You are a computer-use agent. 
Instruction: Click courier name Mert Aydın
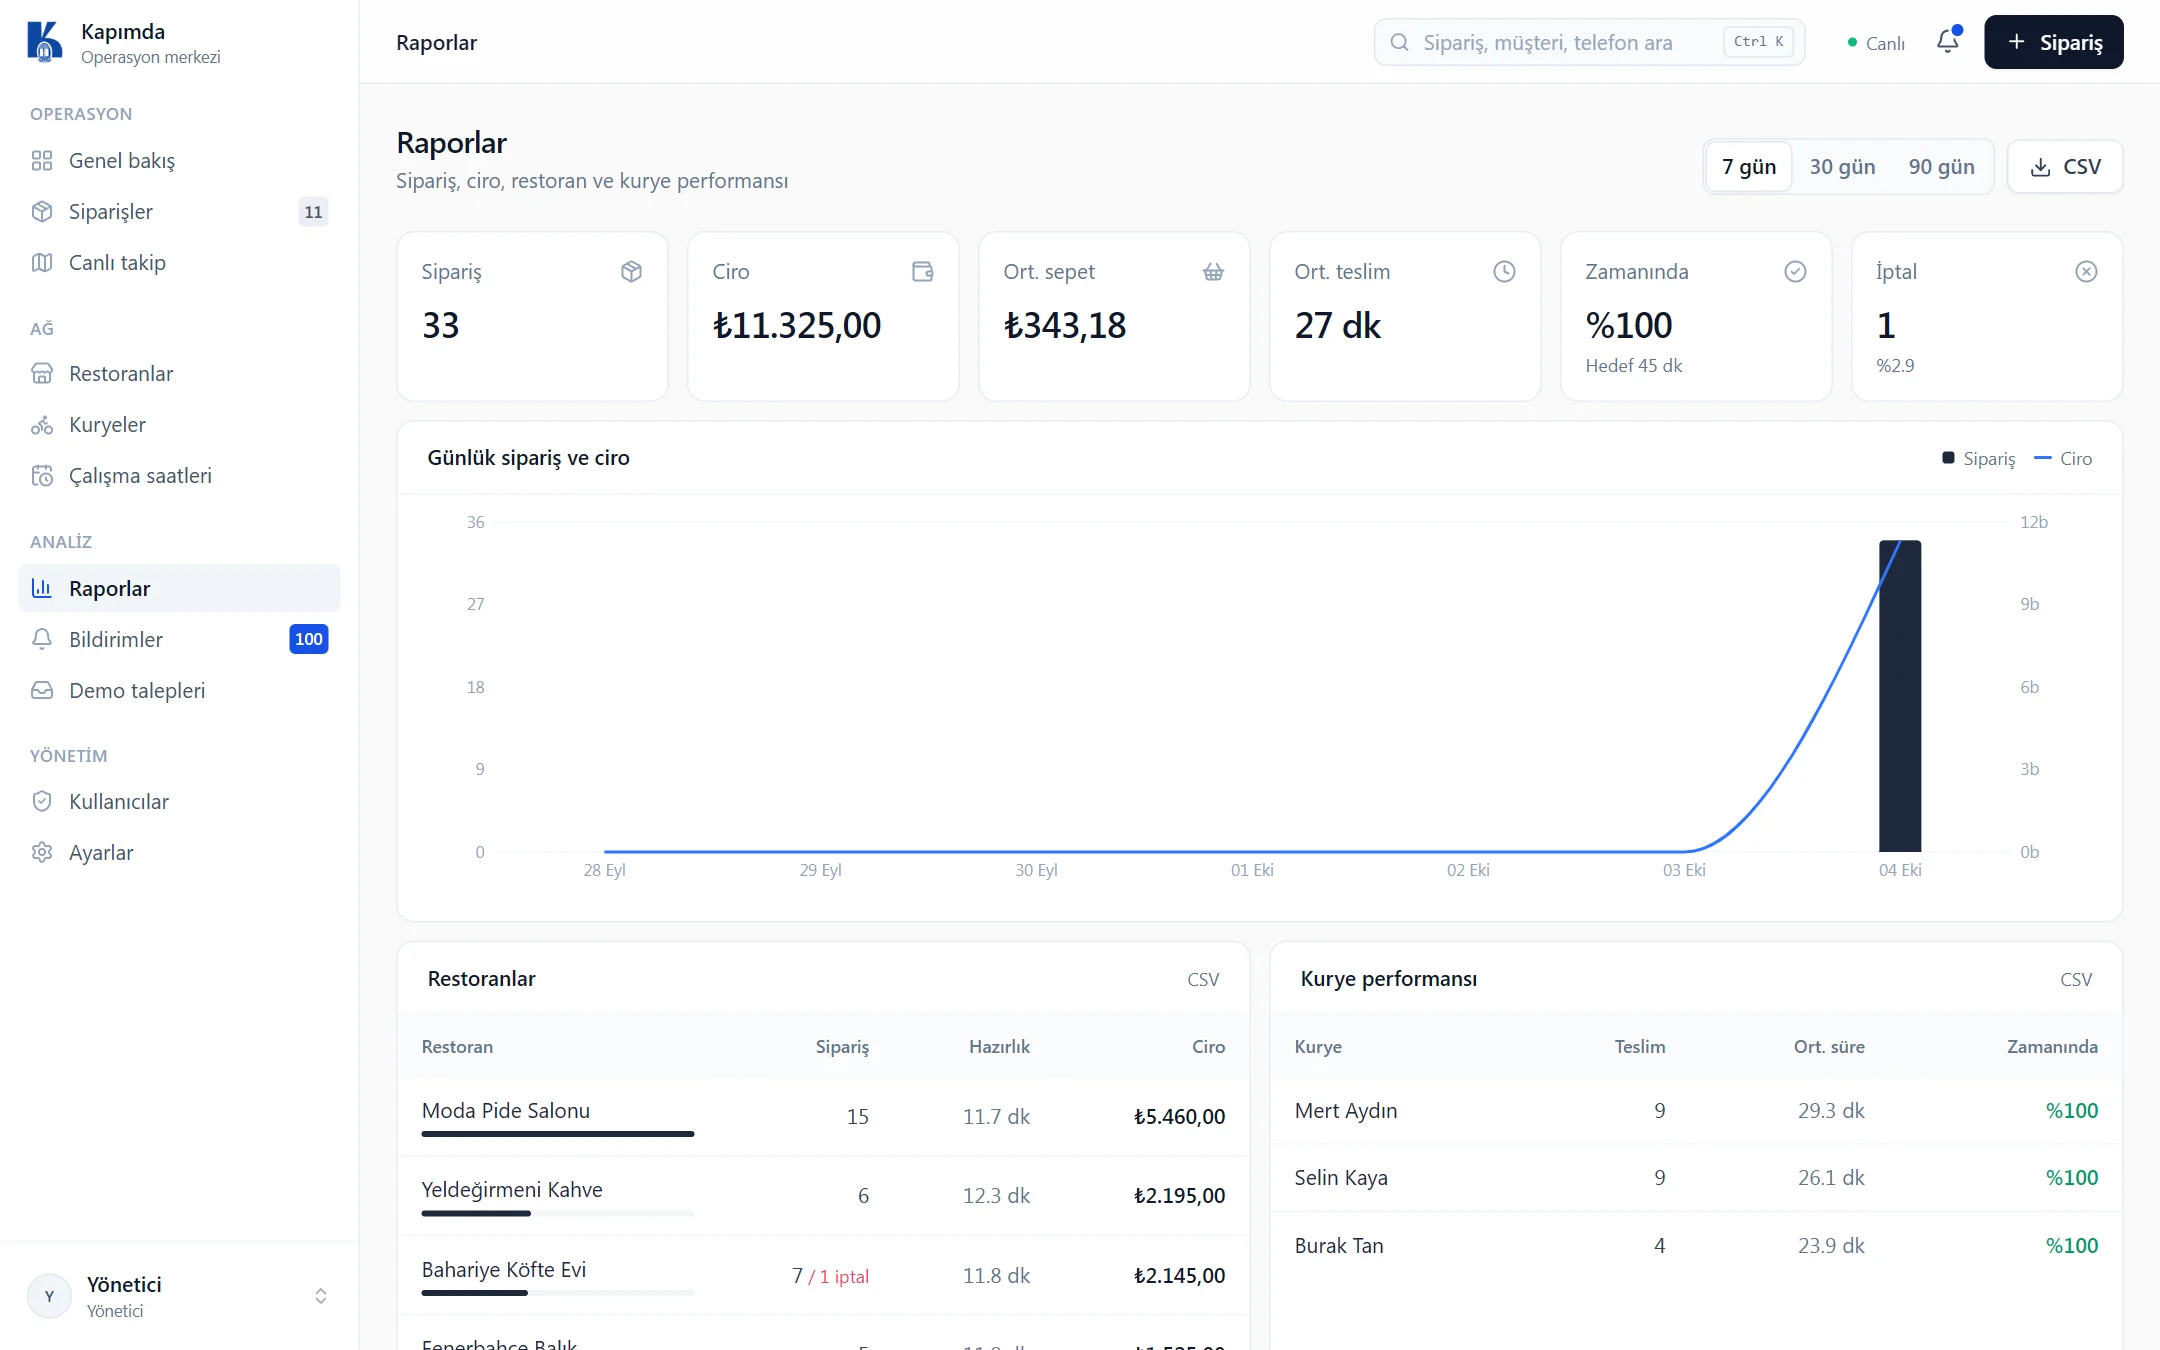coord(1346,1111)
